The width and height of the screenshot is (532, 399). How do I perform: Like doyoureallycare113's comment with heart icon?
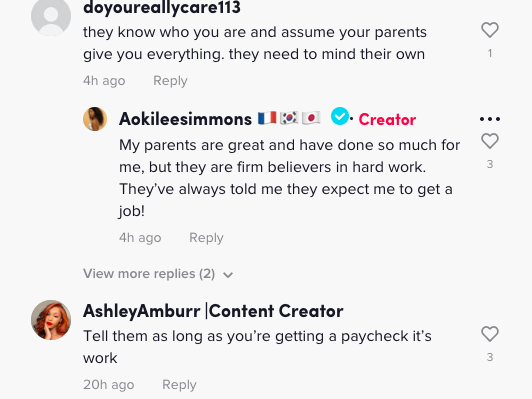click(490, 30)
